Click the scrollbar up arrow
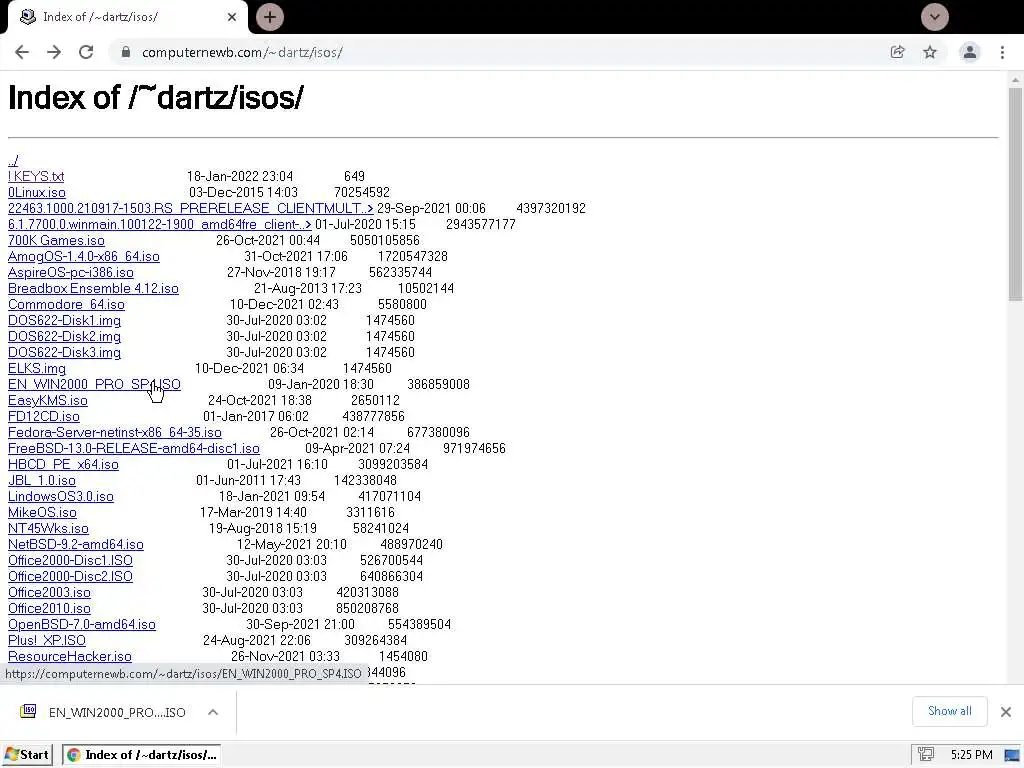Image resolution: width=1024 pixels, height=768 pixels. click(x=1015, y=80)
